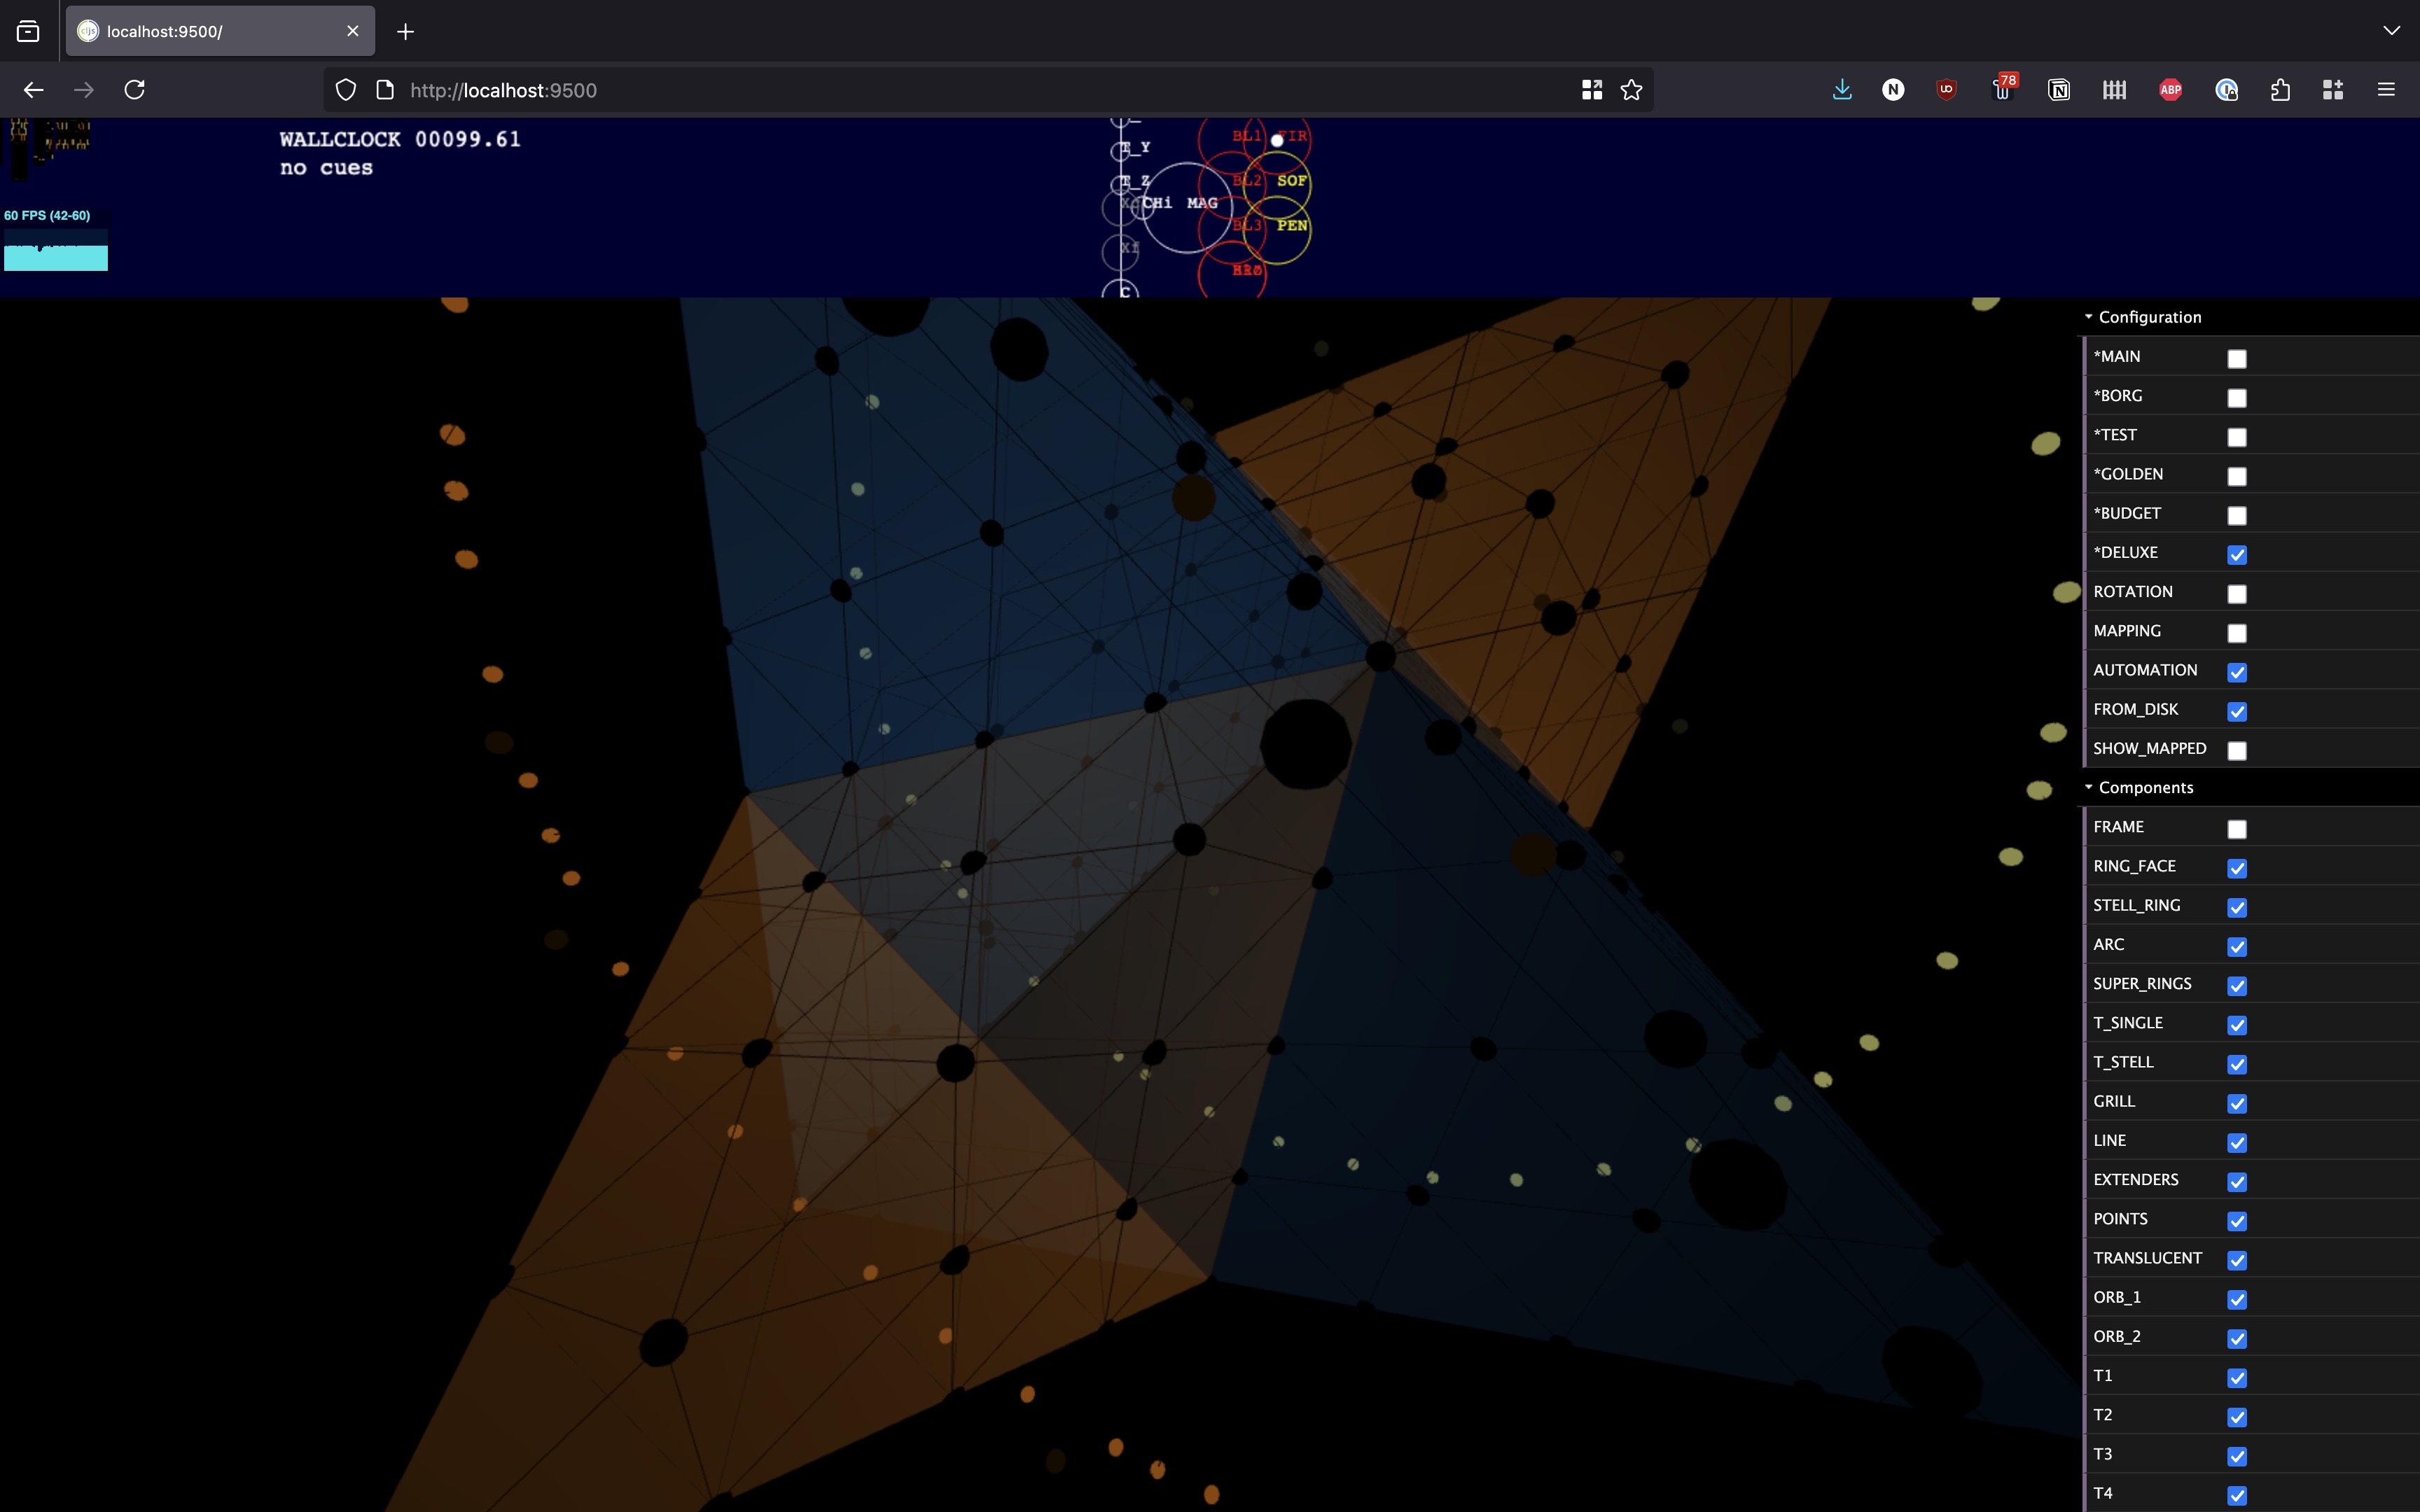Open the Notion web clipper extension

2059,90
